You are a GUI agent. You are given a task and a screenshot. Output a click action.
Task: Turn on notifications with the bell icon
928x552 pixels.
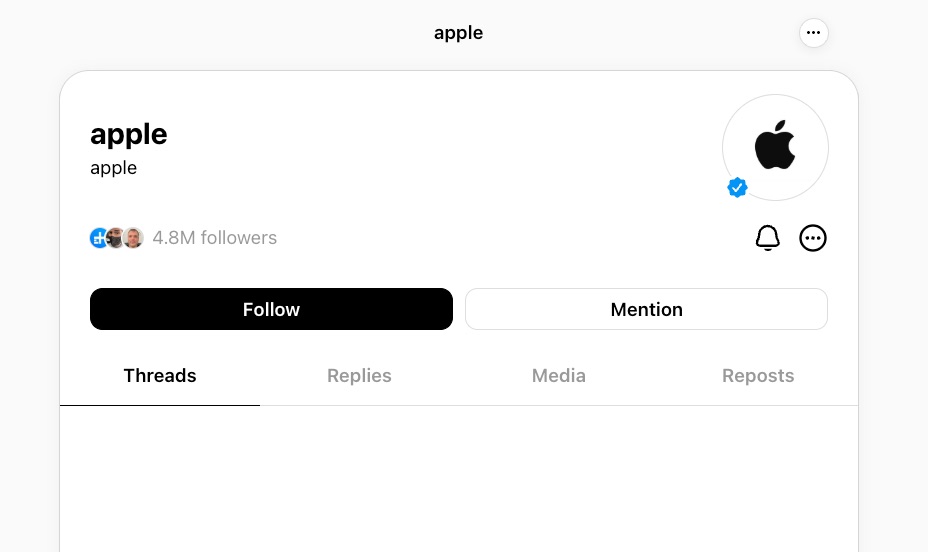[767, 238]
